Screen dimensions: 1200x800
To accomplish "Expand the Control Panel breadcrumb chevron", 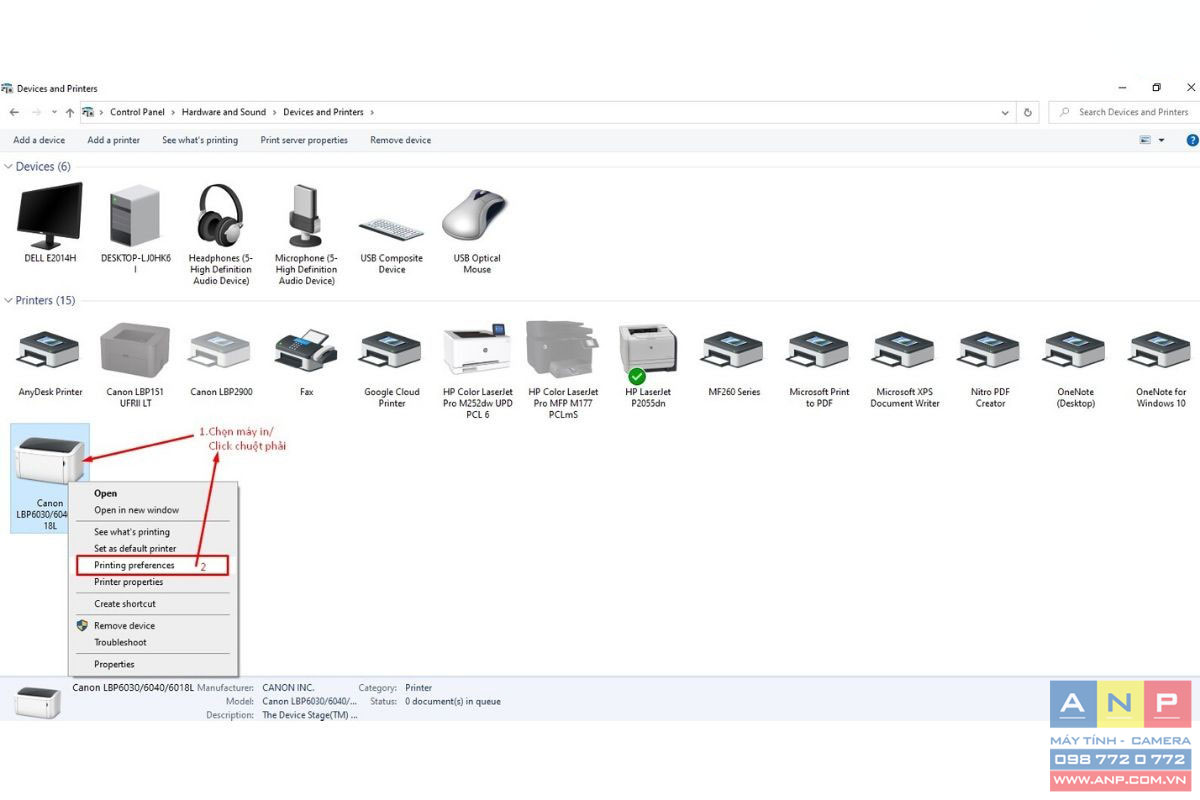I will point(173,112).
